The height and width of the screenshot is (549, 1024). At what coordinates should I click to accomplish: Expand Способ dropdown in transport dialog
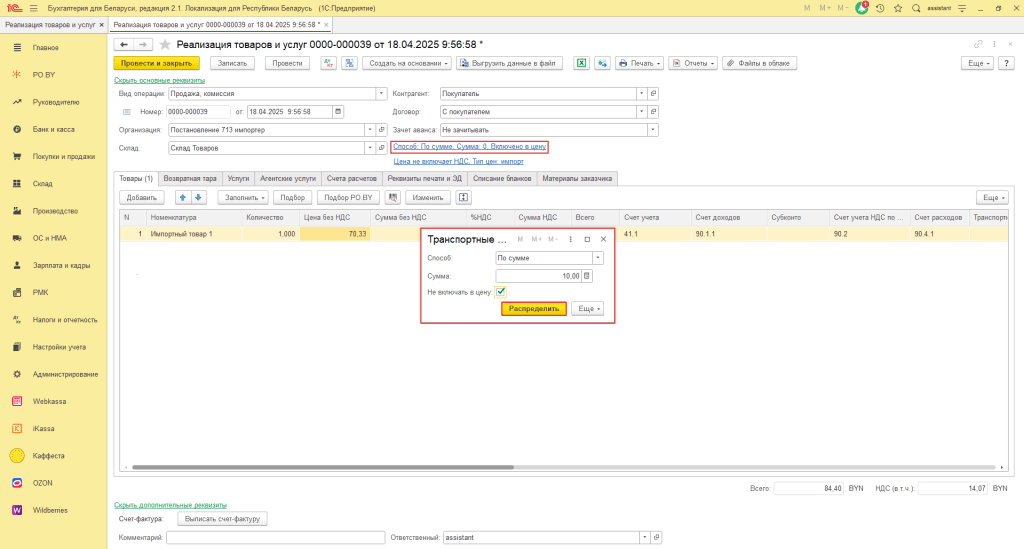(x=598, y=258)
